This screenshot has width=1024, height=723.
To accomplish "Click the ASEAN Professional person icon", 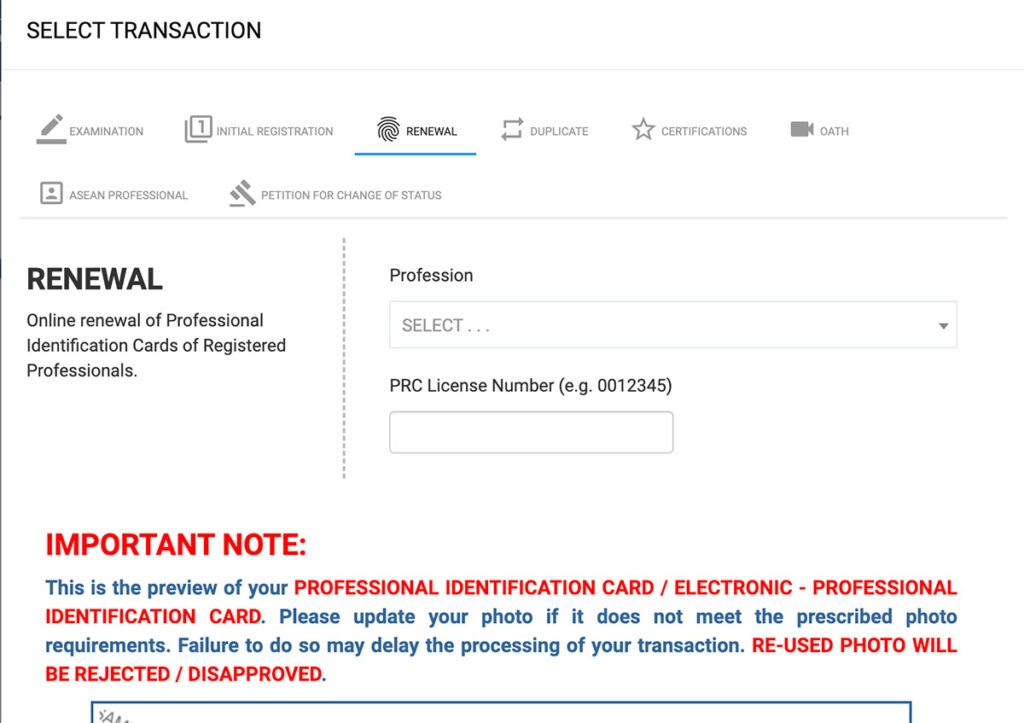I will tap(51, 194).
